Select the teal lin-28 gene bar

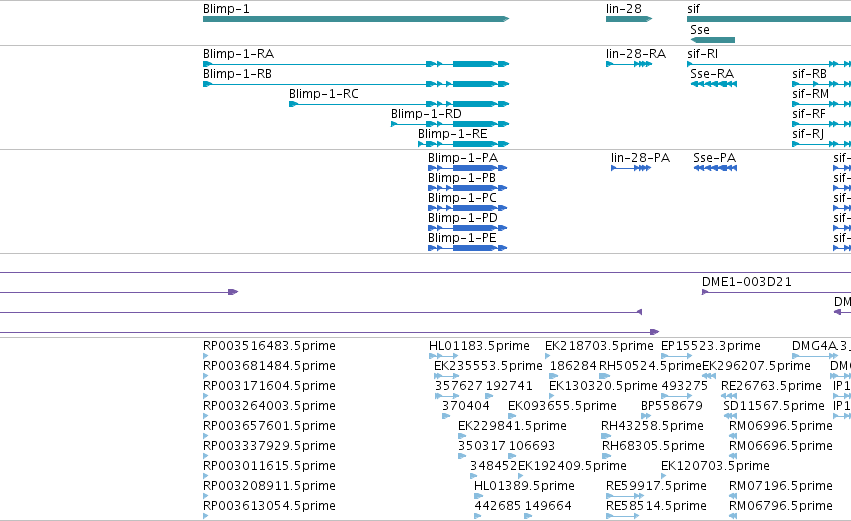click(628, 19)
